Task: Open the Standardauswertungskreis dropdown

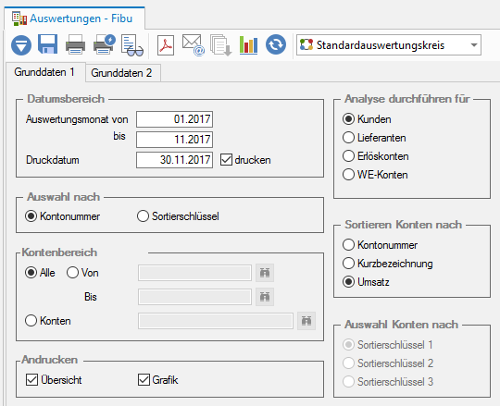Action: tap(388, 45)
